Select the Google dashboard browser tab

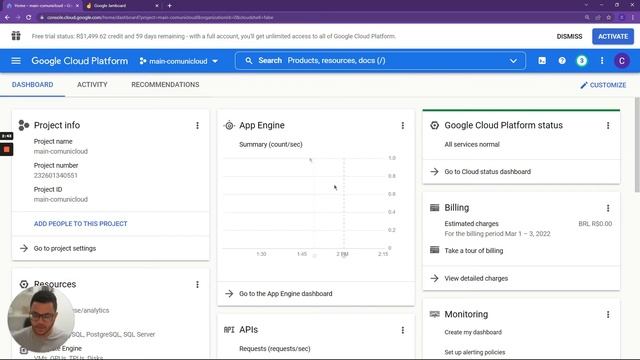(122, 6)
